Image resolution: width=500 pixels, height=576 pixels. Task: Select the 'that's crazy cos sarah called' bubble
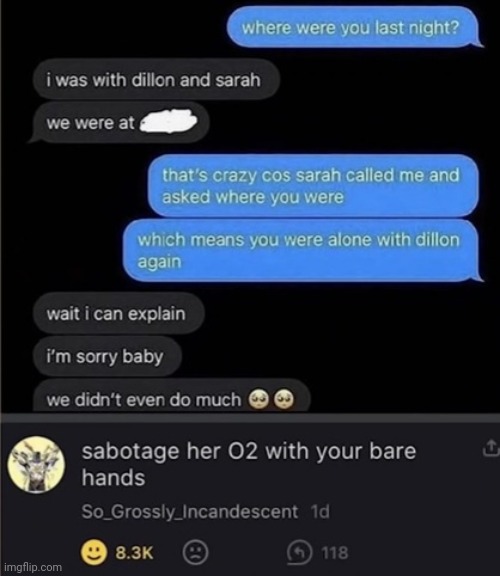click(x=313, y=186)
